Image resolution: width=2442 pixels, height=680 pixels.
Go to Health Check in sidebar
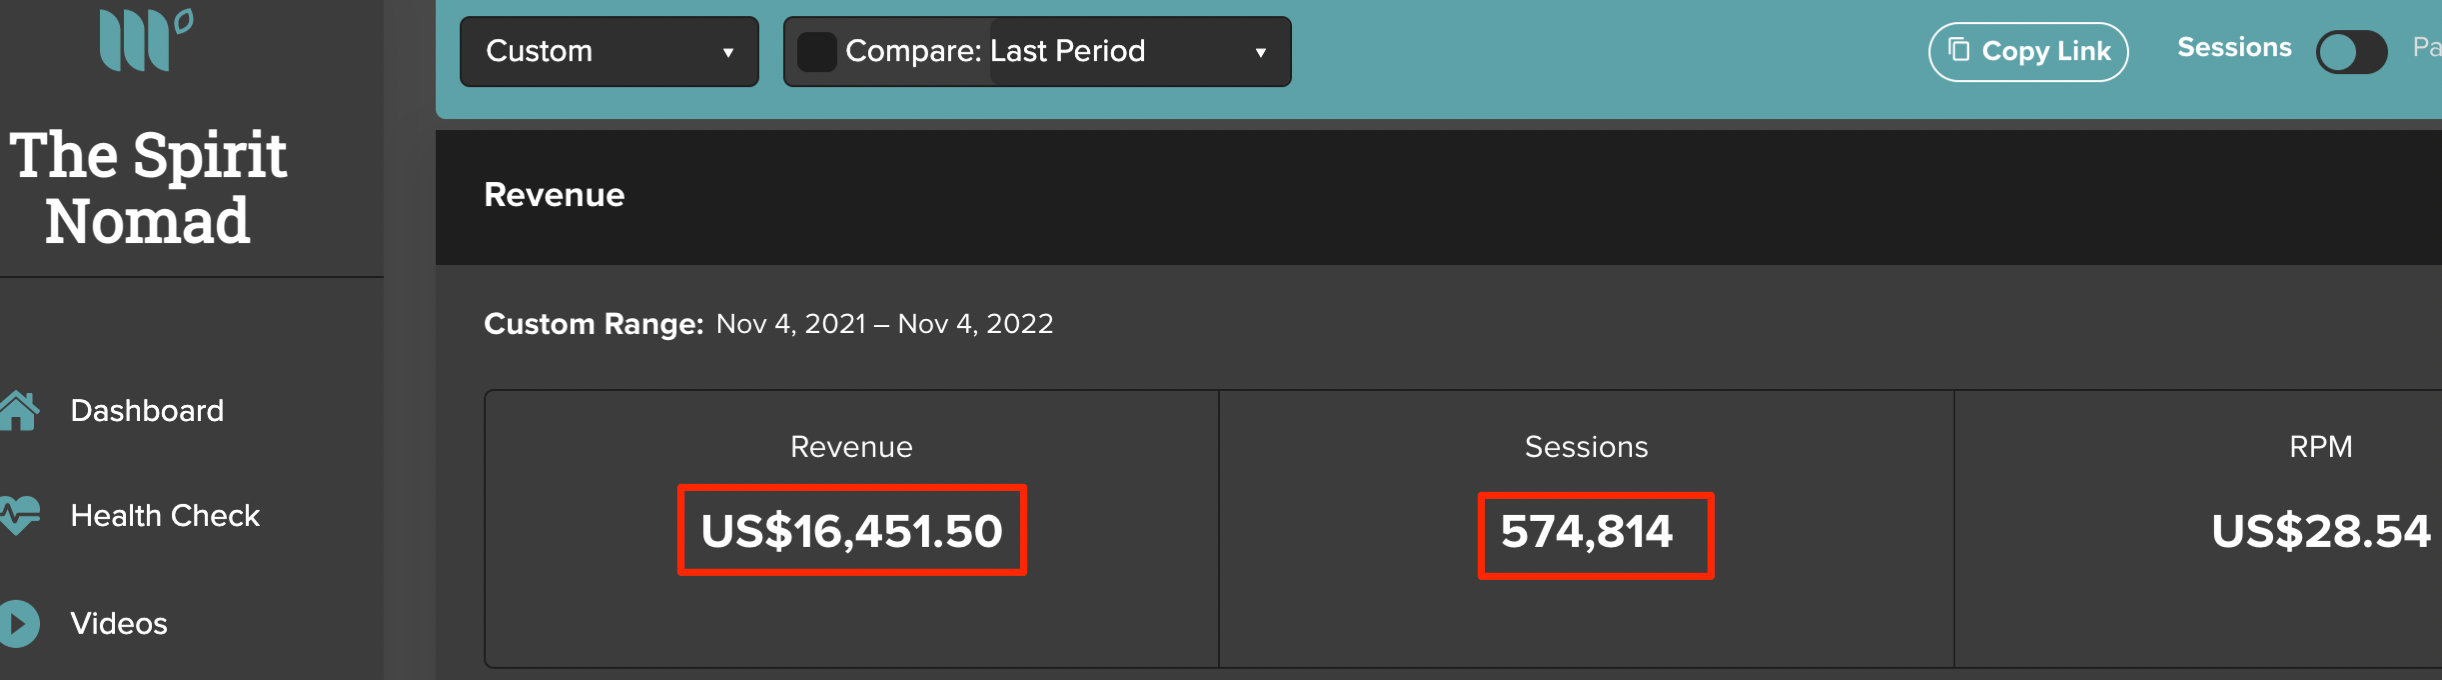(x=165, y=516)
